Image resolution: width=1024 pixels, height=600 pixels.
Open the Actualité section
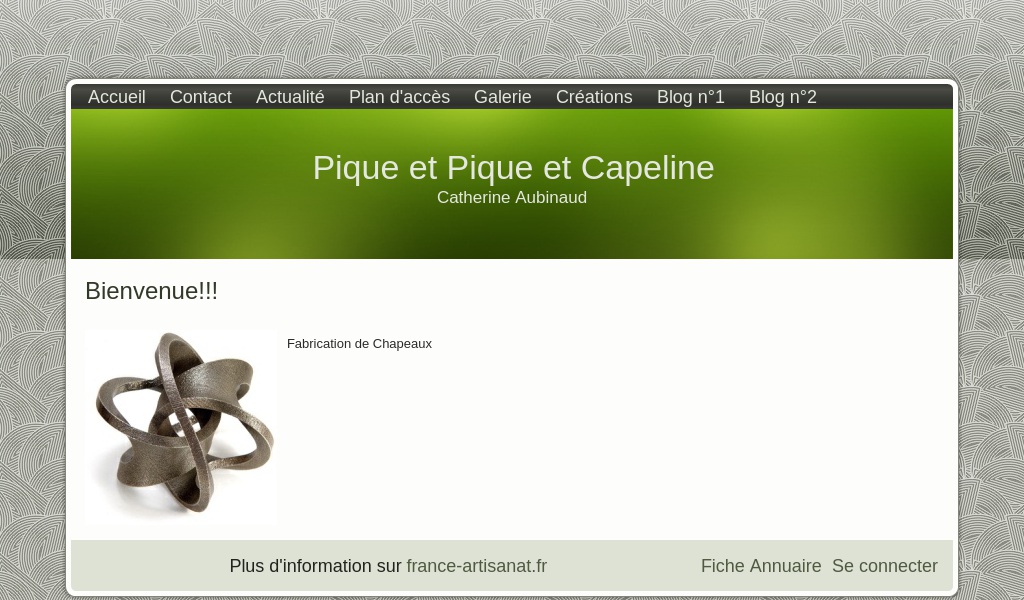click(x=290, y=97)
